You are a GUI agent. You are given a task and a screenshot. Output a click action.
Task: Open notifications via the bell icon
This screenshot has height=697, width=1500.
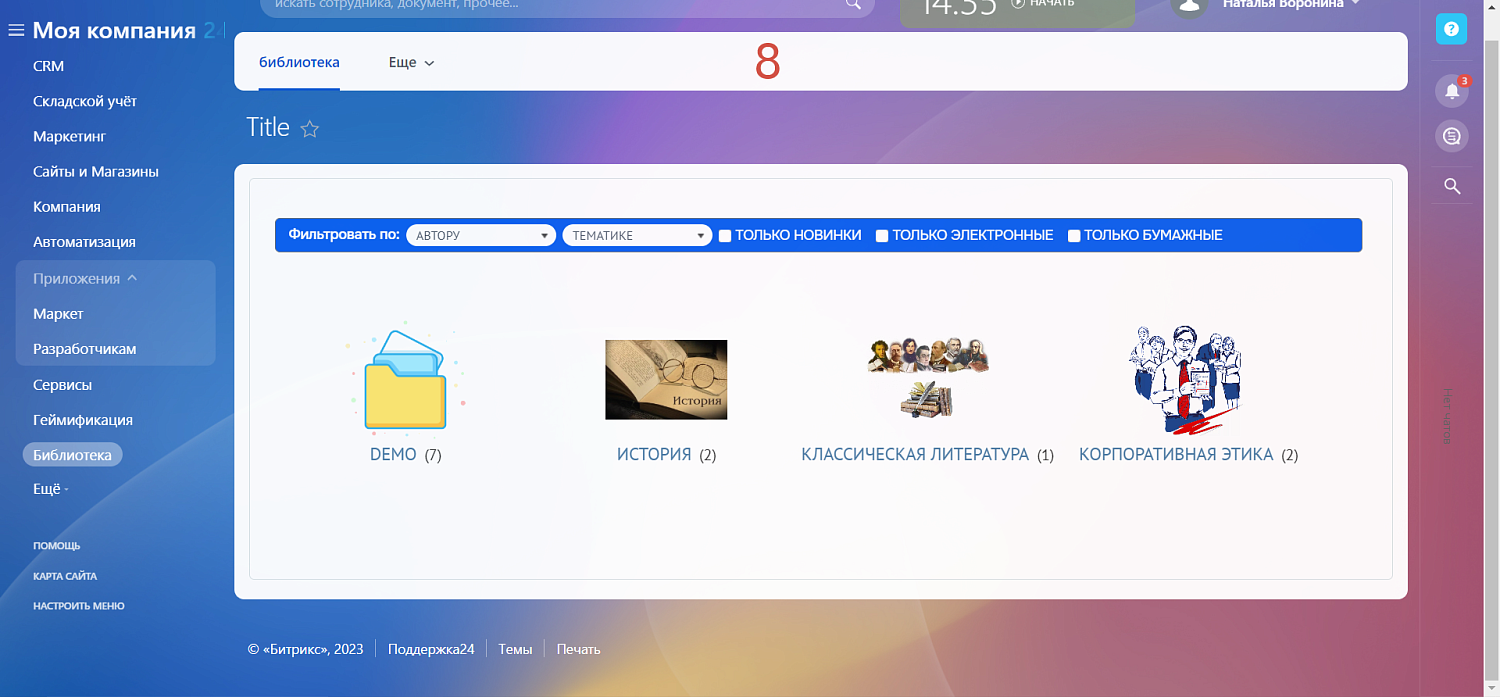click(1451, 90)
